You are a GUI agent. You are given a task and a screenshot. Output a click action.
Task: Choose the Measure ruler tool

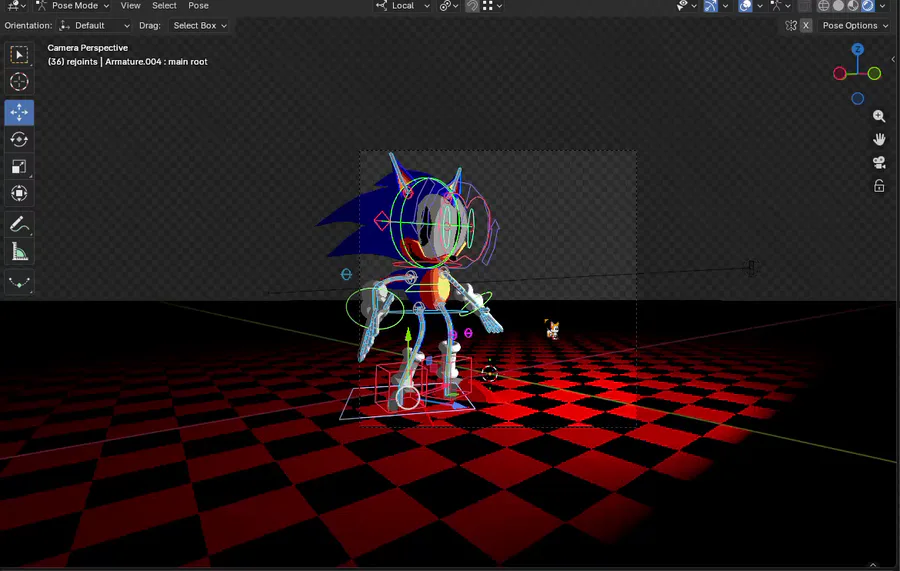coord(19,251)
